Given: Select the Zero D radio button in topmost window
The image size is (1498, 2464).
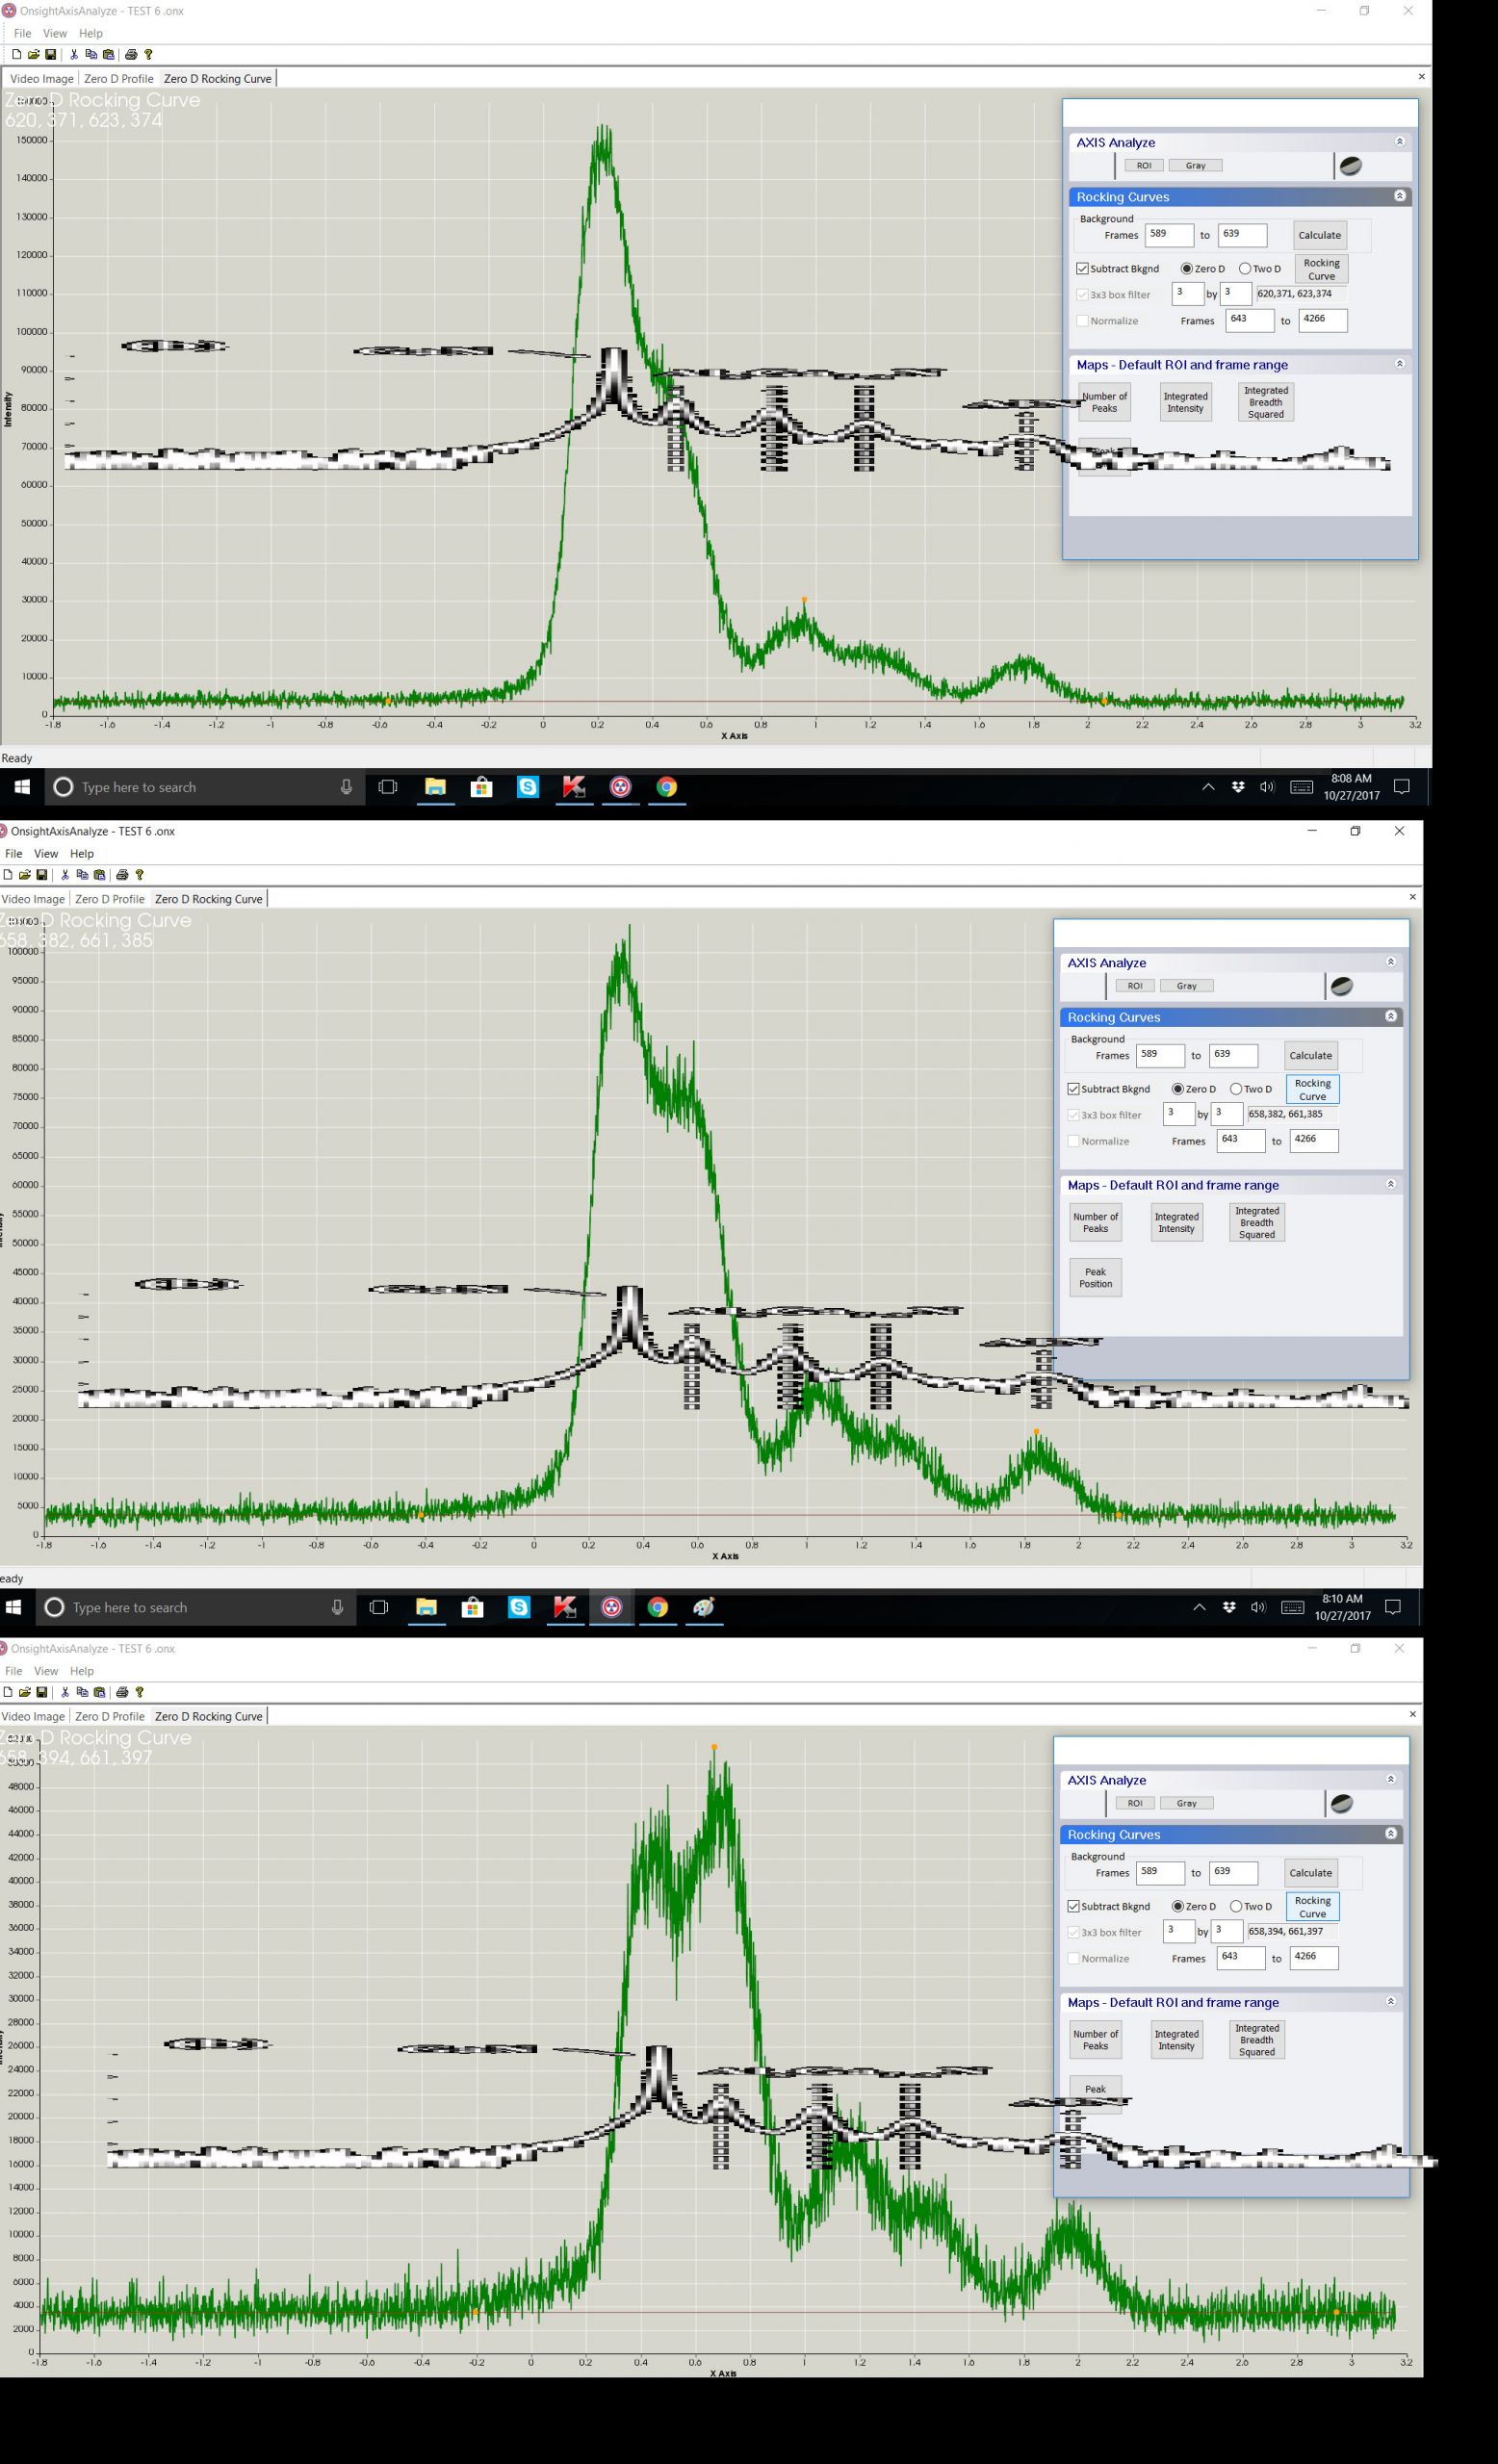Looking at the screenshot, I should [x=1186, y=269].
